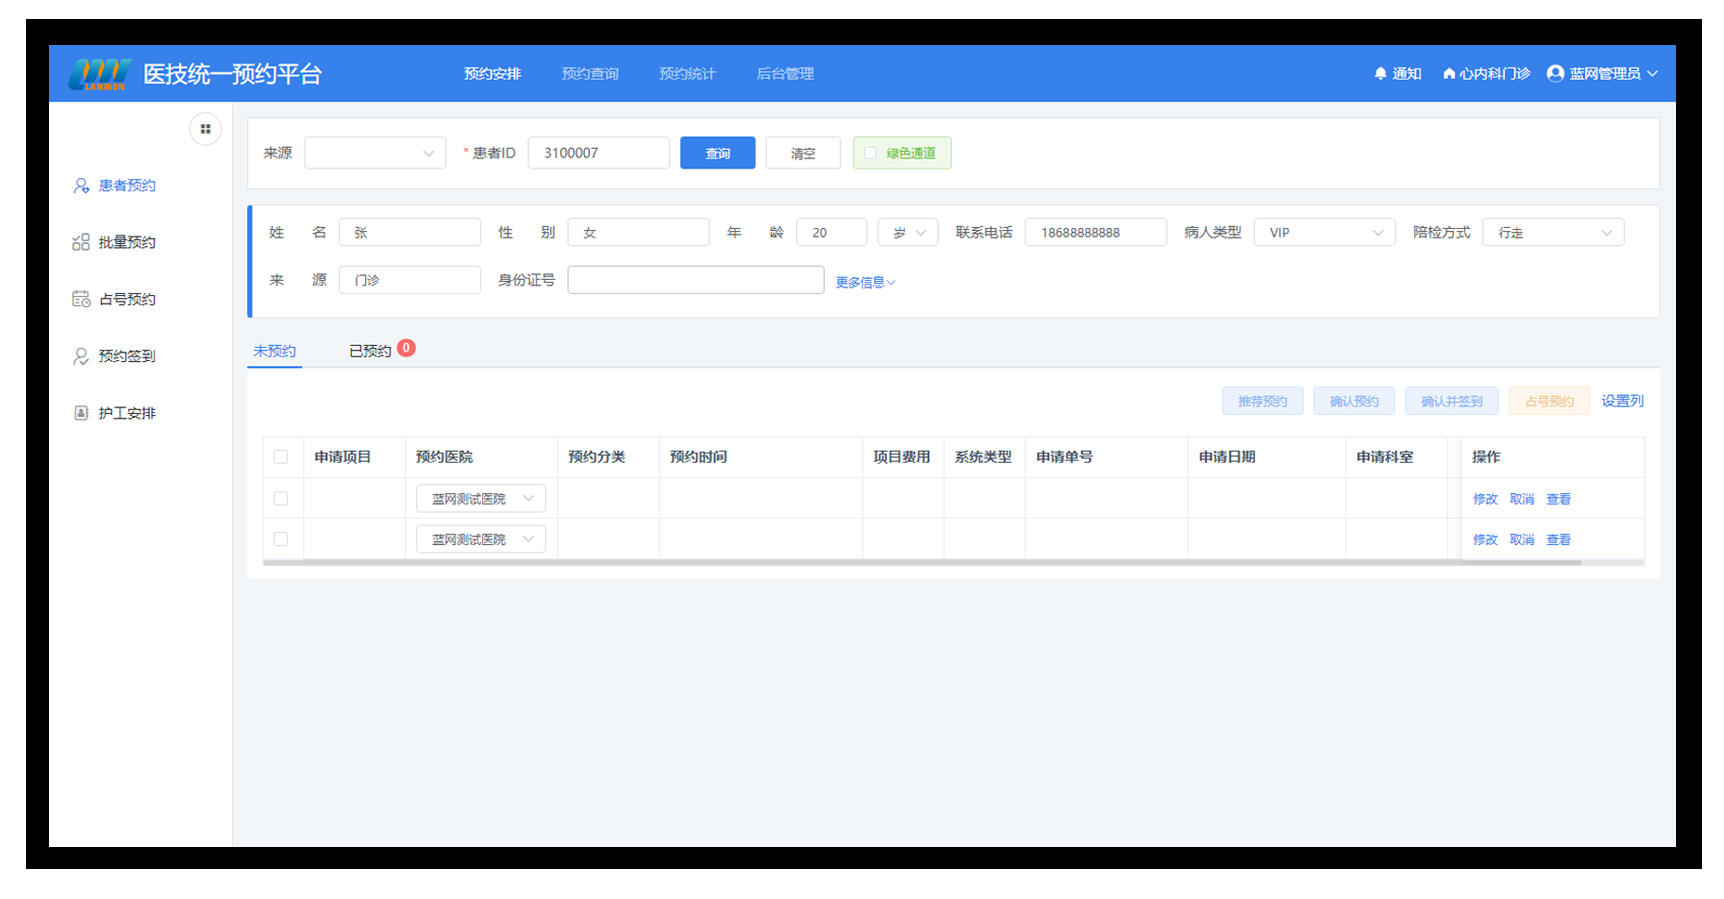1724x899 pixels.
Task: Click the 设置列 link
Action: pos(1622,401)
